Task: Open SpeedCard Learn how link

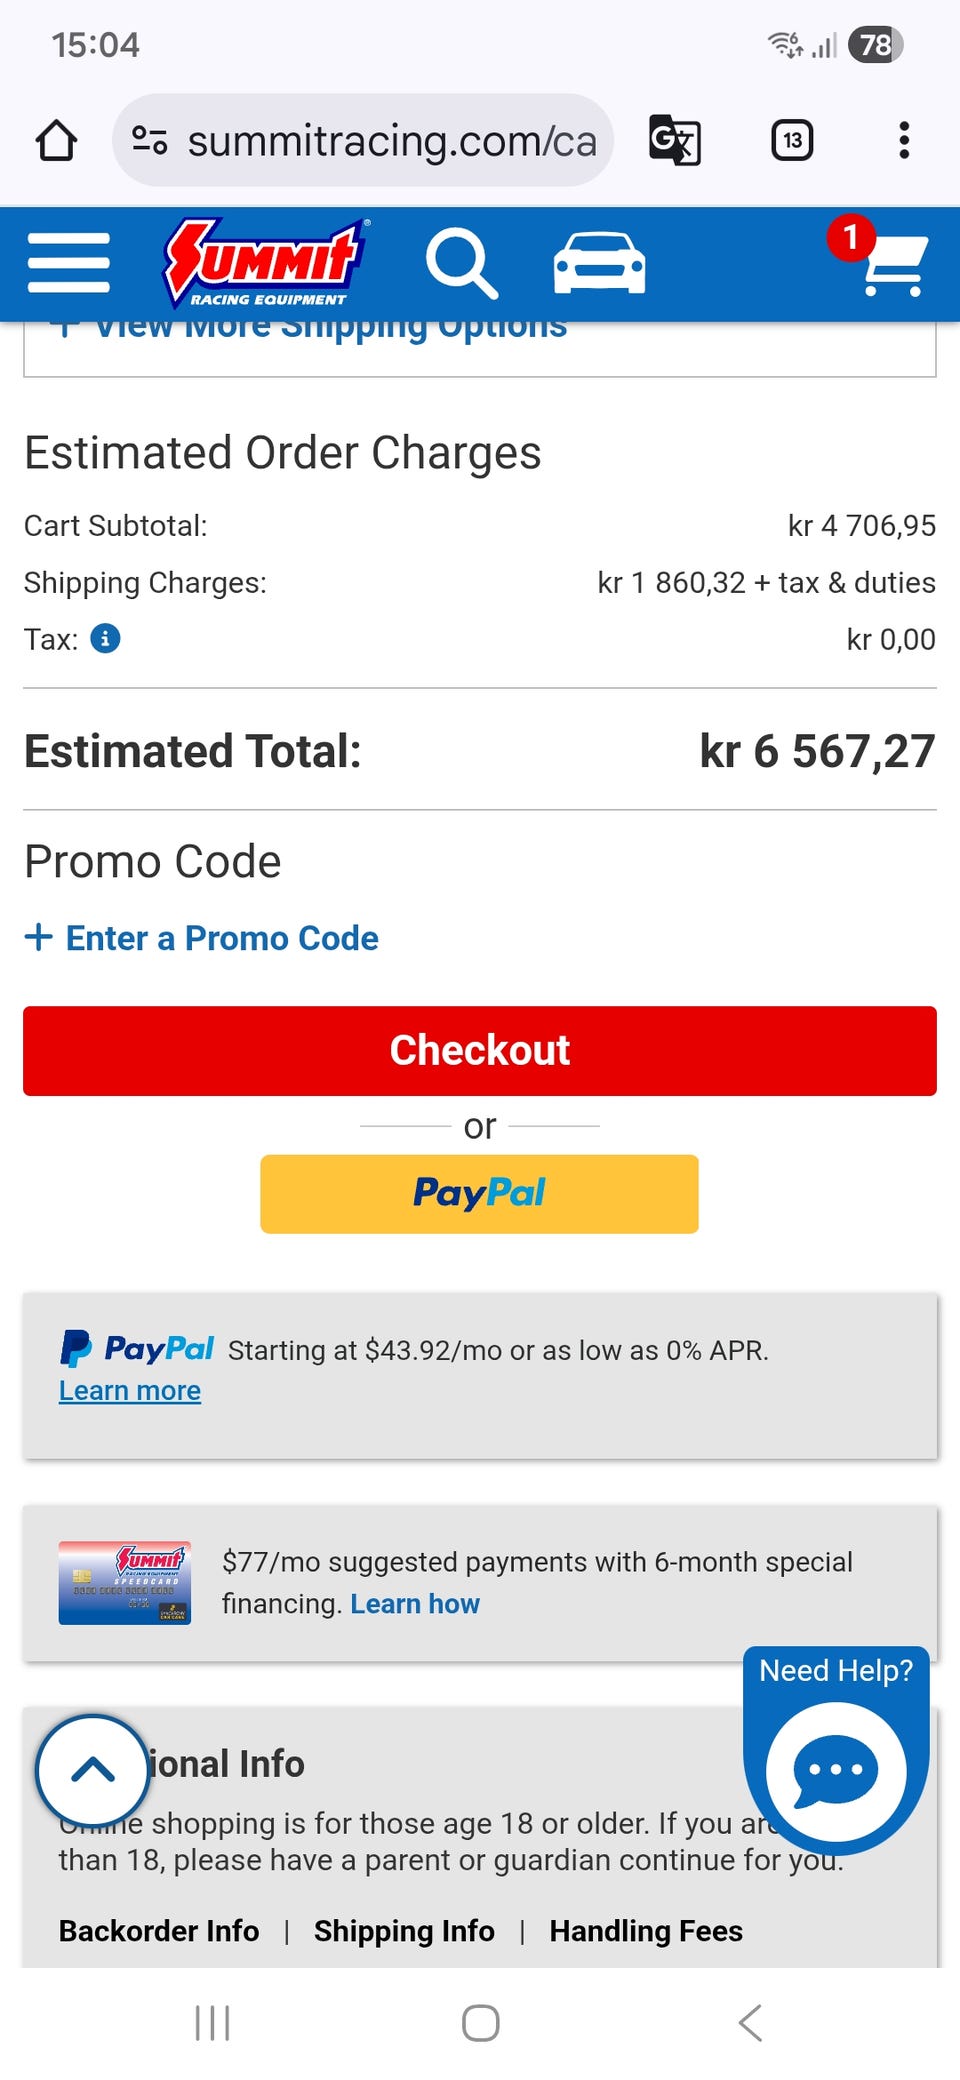Action: point(415,1604)
